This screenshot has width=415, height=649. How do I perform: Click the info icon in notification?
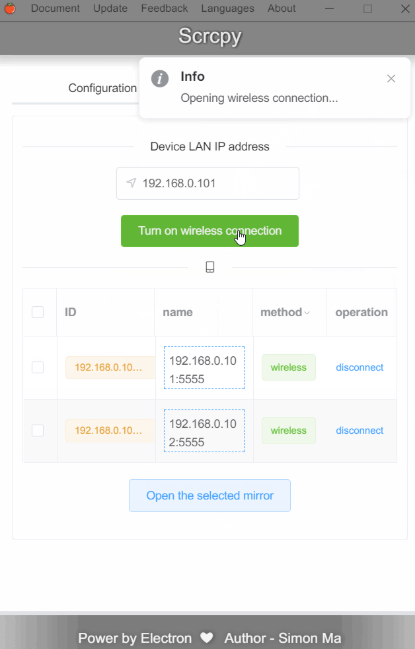pyautogui.click(x=160, y=78)
